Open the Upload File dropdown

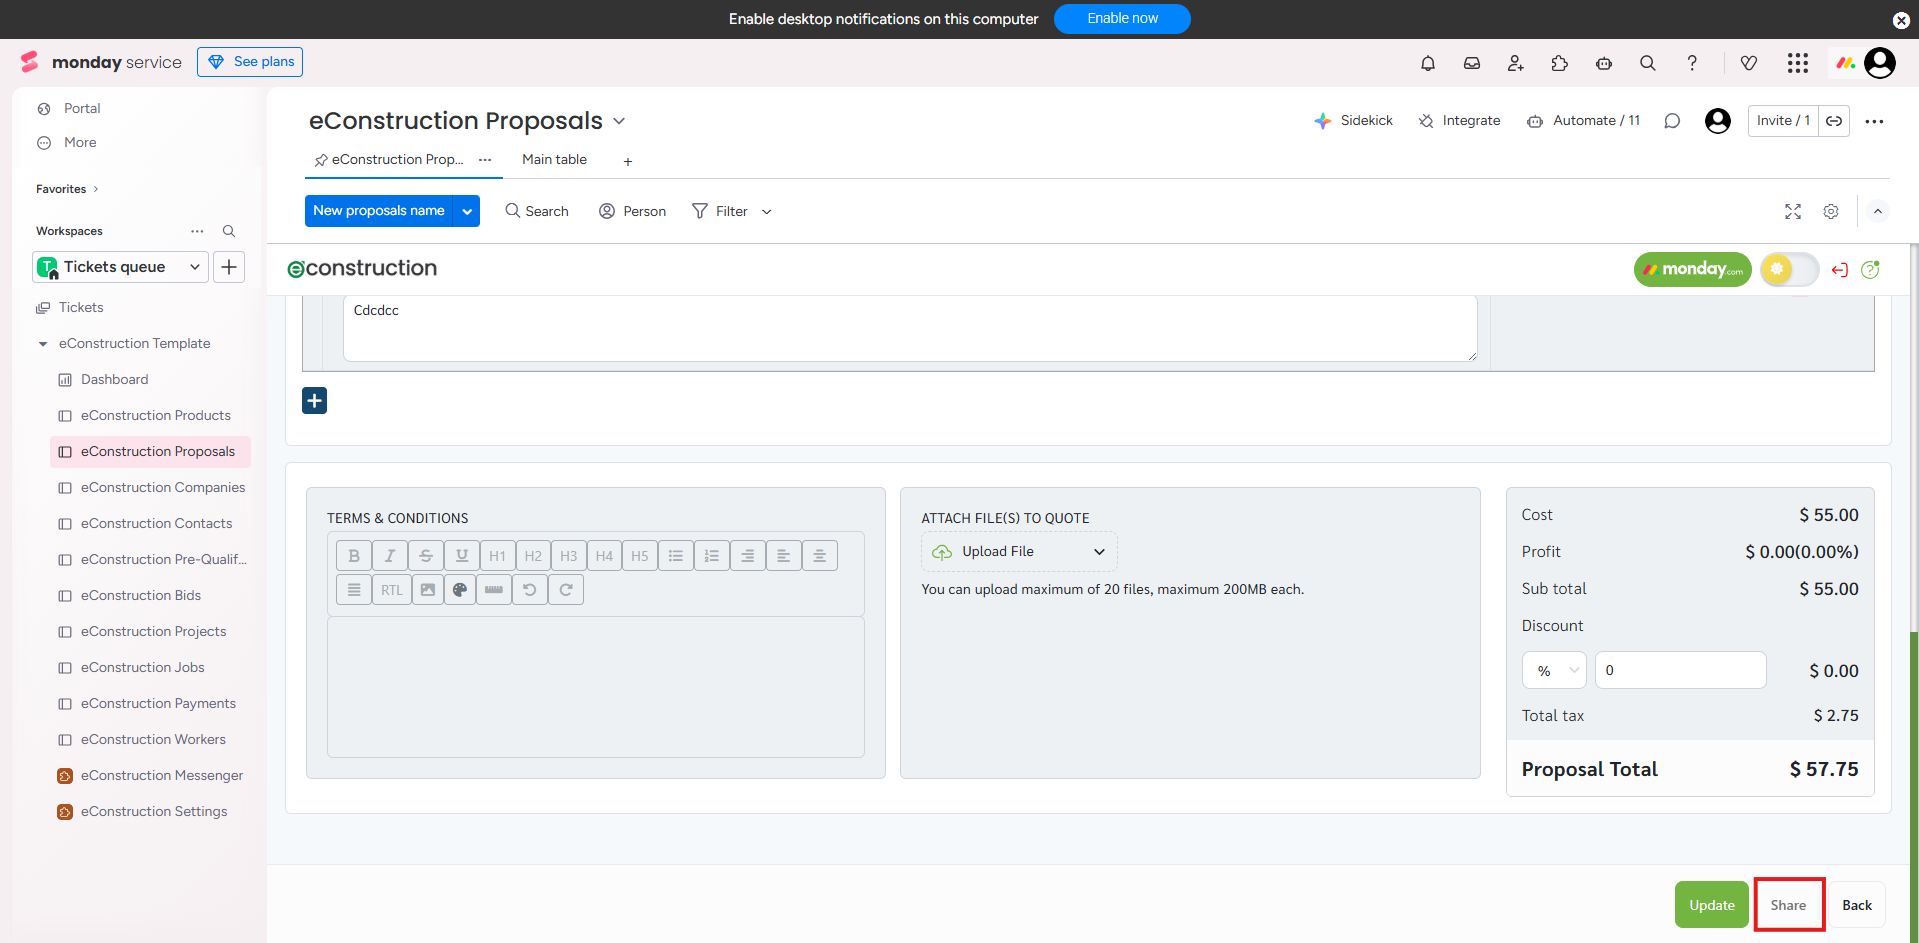tap(1018, 552)
